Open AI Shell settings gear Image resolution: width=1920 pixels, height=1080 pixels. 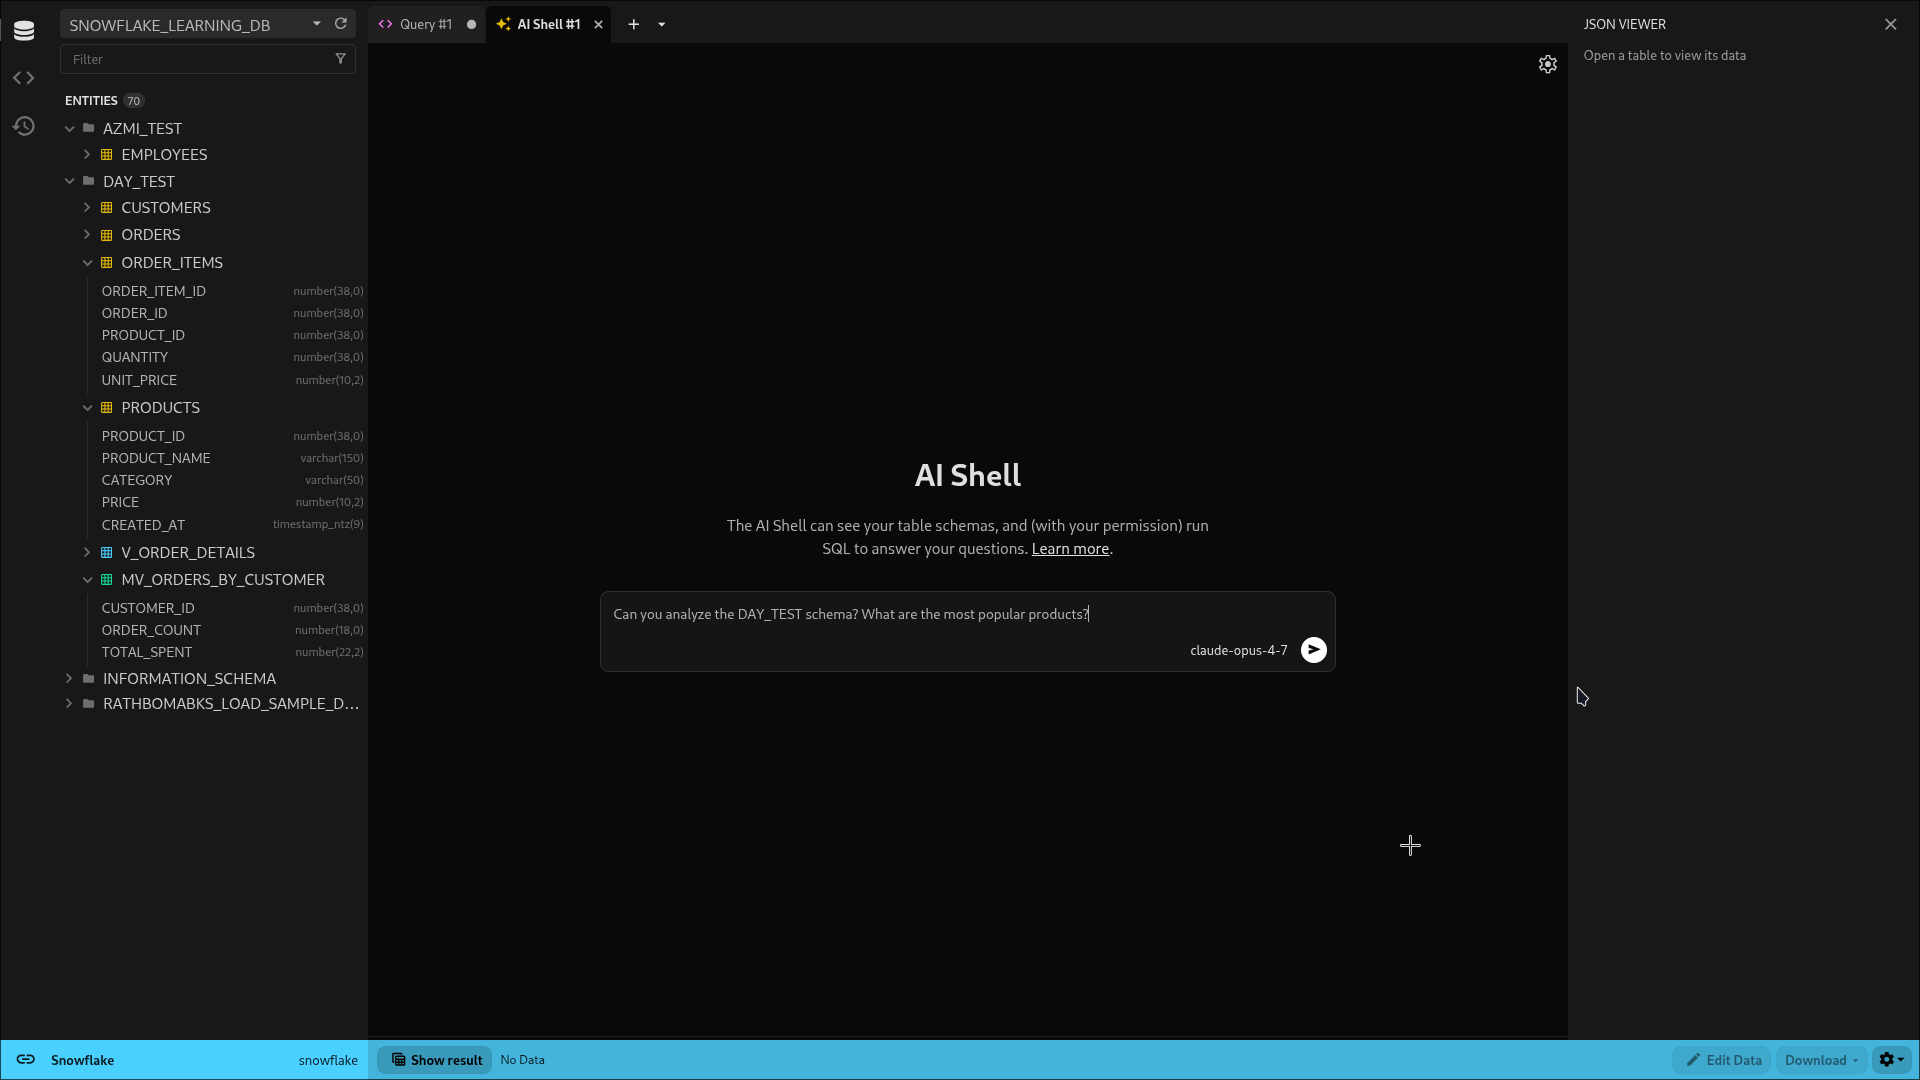pyautogui.click(x=1547, y=64)
